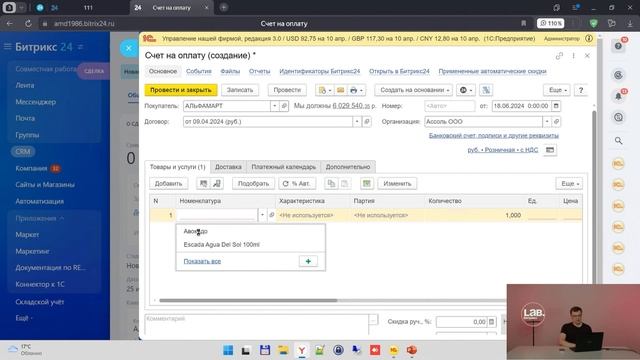640x360 pixels.
Task: Click the Показать все link
Action: pyautogui.click(x=202, y=261)
